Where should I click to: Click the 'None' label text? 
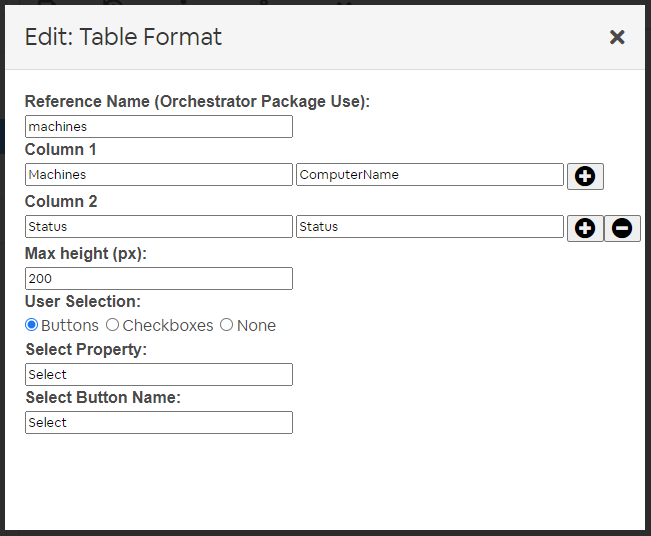tap(256, 326)
